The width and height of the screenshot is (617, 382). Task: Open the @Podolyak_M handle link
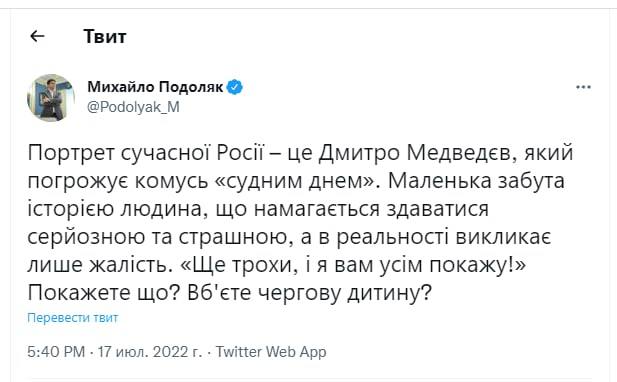pyautogui.click(x=133, y=107)
